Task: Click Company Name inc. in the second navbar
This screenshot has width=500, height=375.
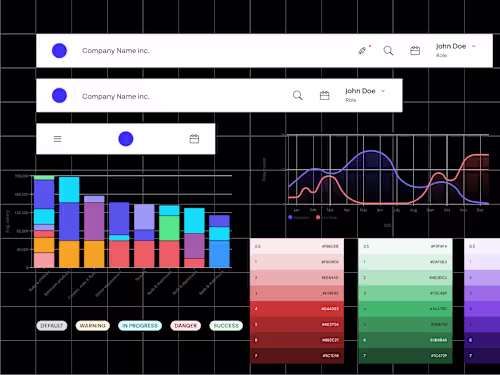Action: coord(116,96)
